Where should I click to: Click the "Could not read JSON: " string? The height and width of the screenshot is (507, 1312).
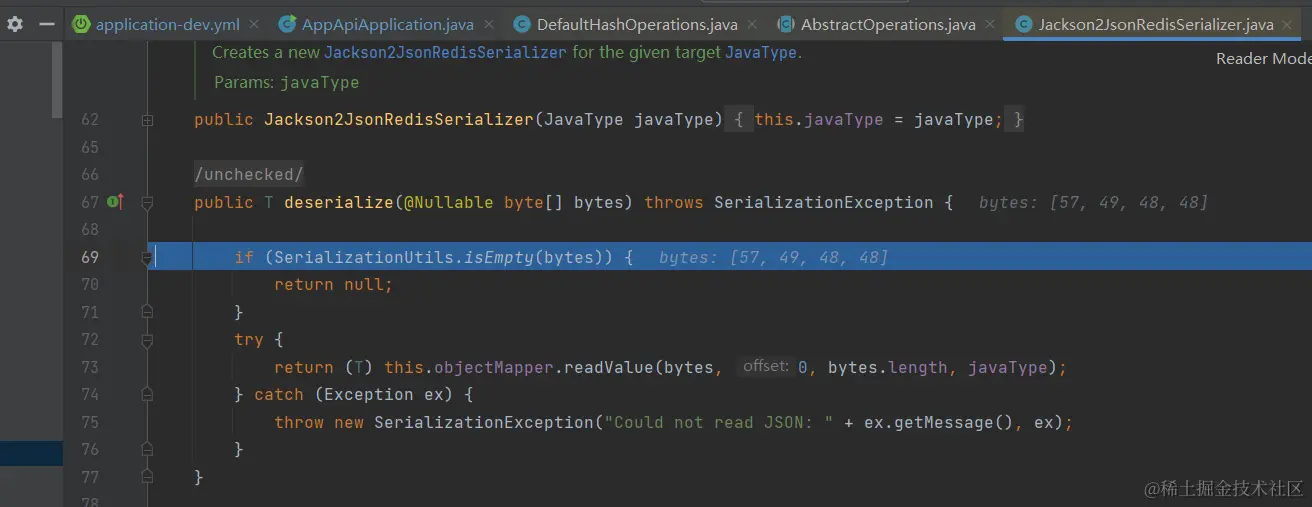tap(719, 422)
